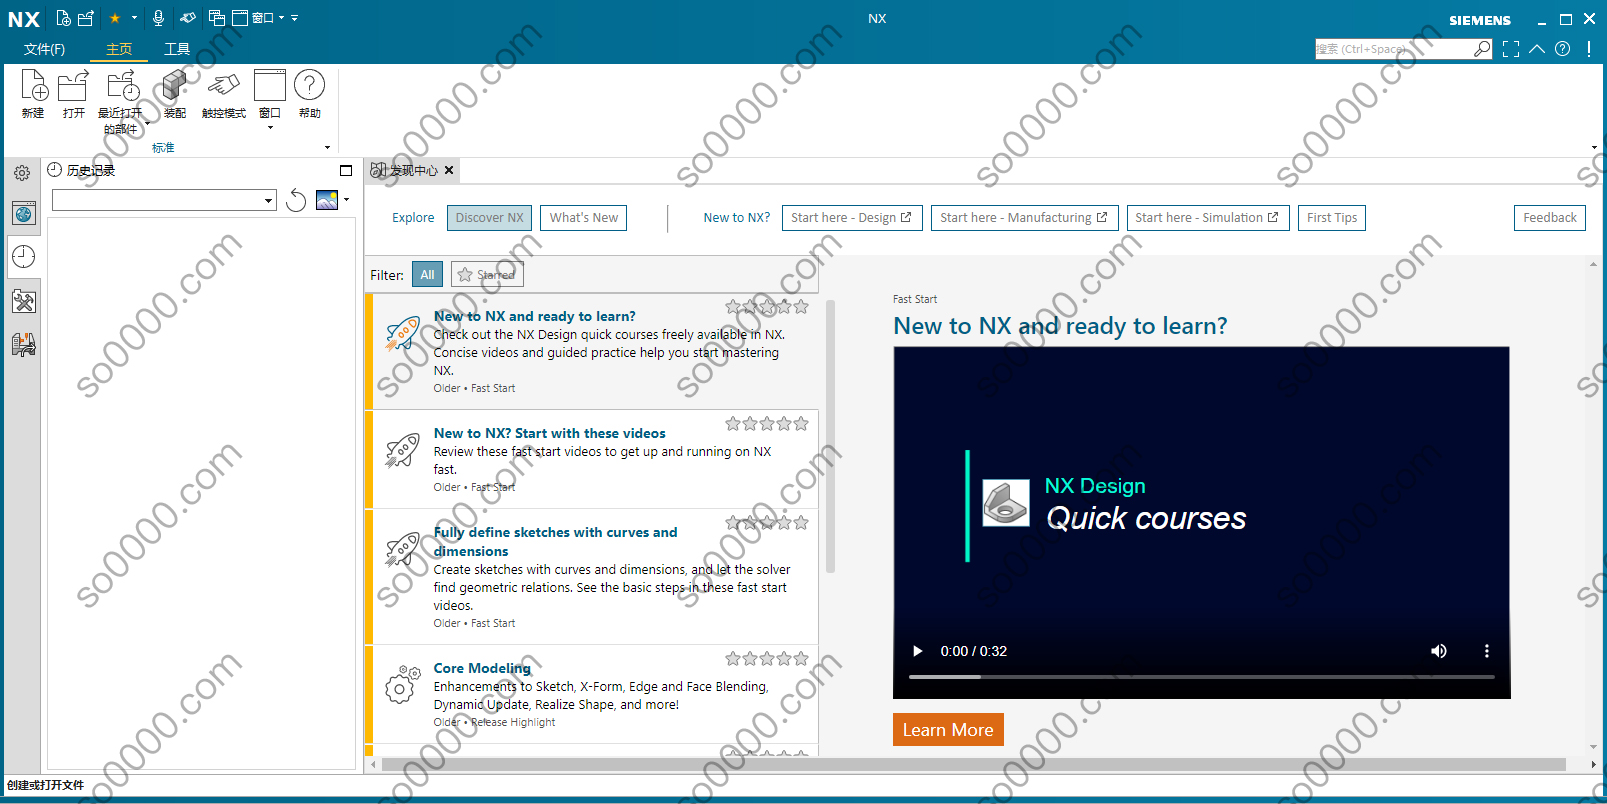1607x804 pixels.
Task: Click the landscape image view icon
Action: (327, 200)
